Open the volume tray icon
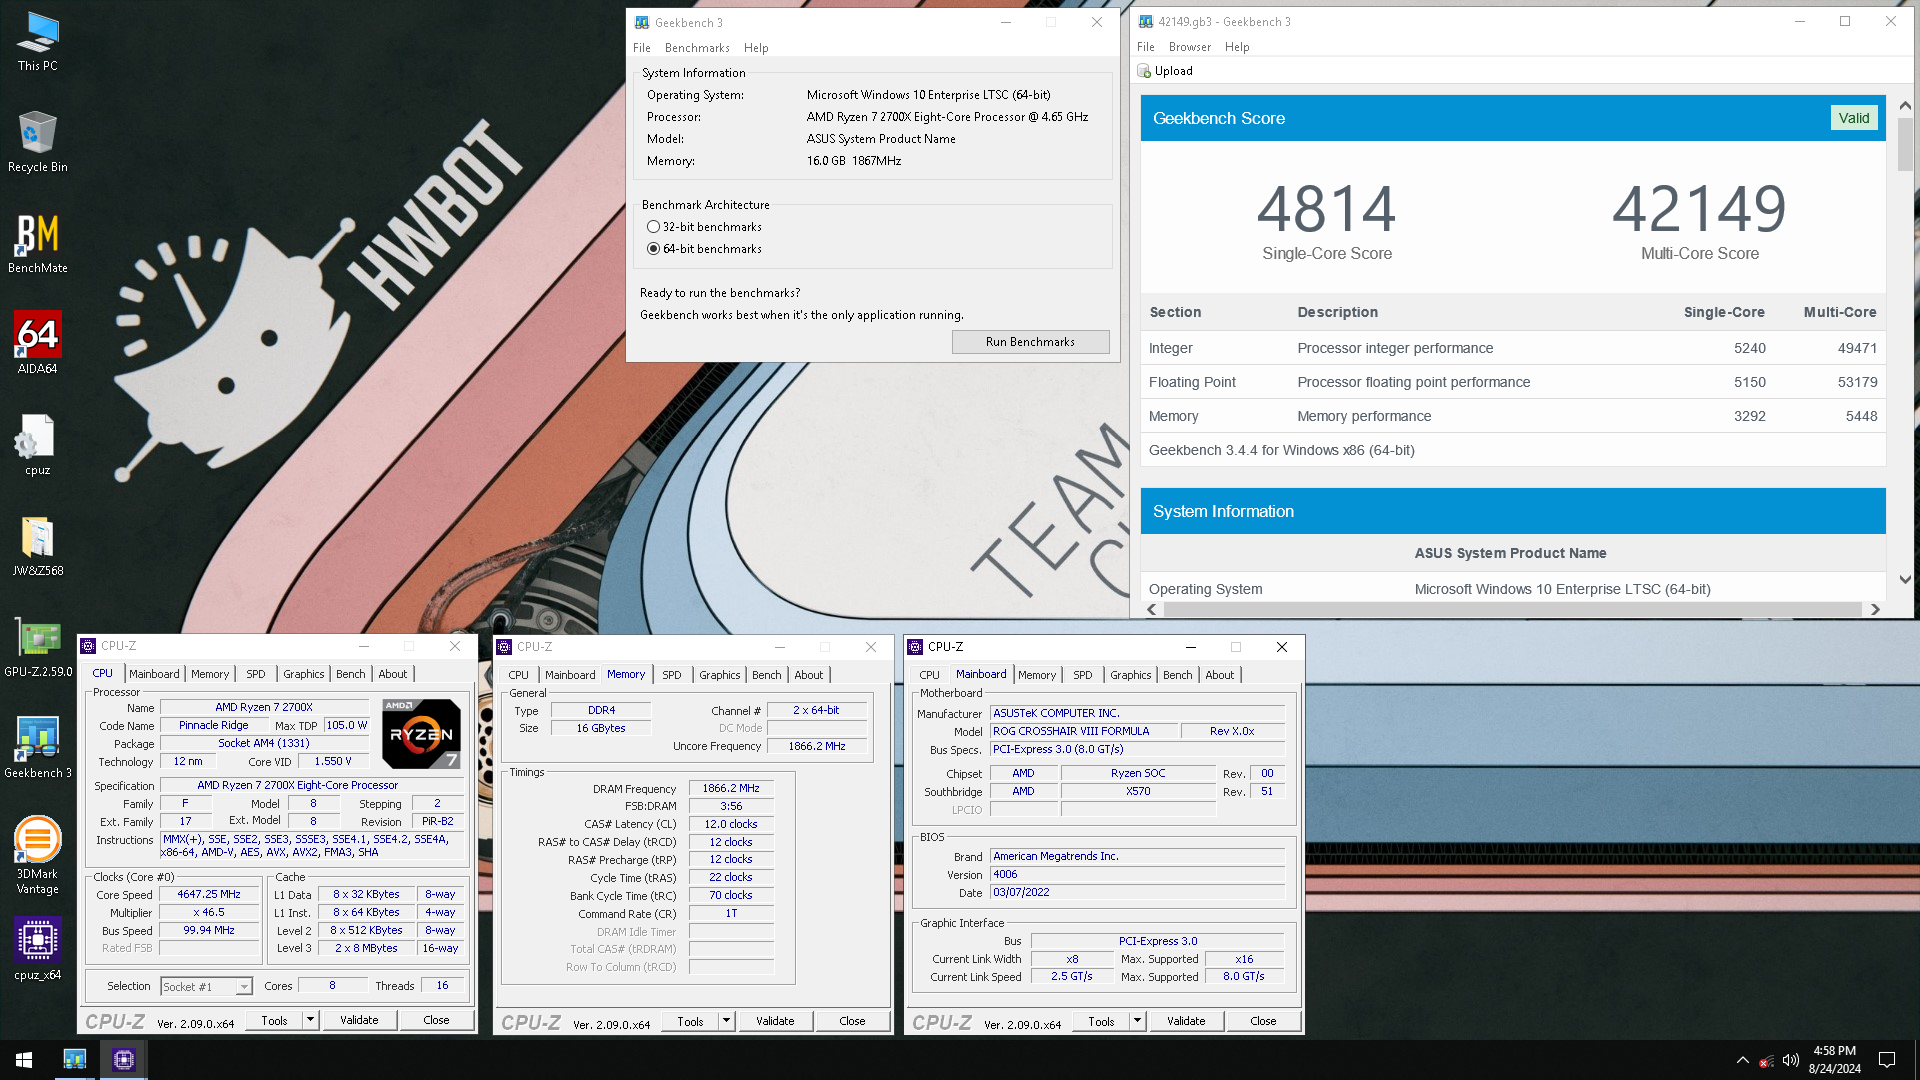Image resolution: width=1920 pixels, height=1080 pixels. tap(1791, 1060)
